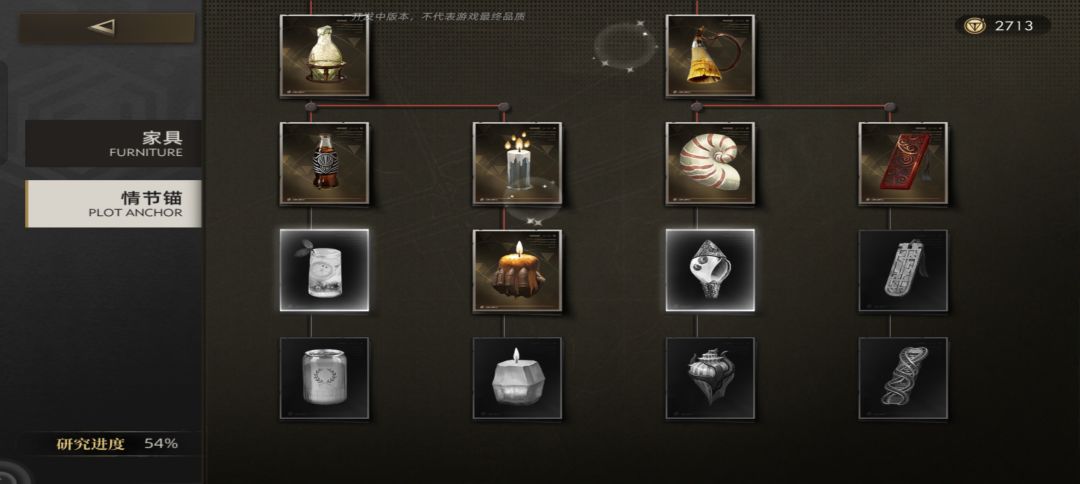Choose the striped nautilus shell item
Viewport: 1080px width, 484px height.
pos(710,163)
